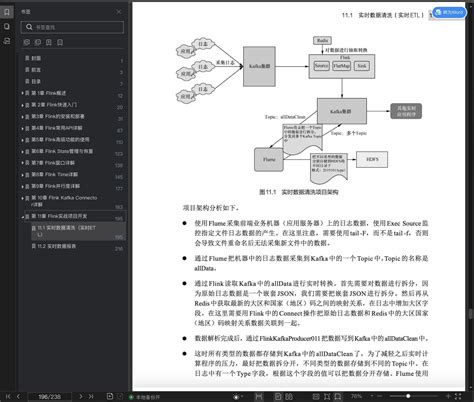Expand chapter 7 Flink window bookmark
The width and height of the screenshot is (474, 402).
pyautogui.click(x=23, y=163)
